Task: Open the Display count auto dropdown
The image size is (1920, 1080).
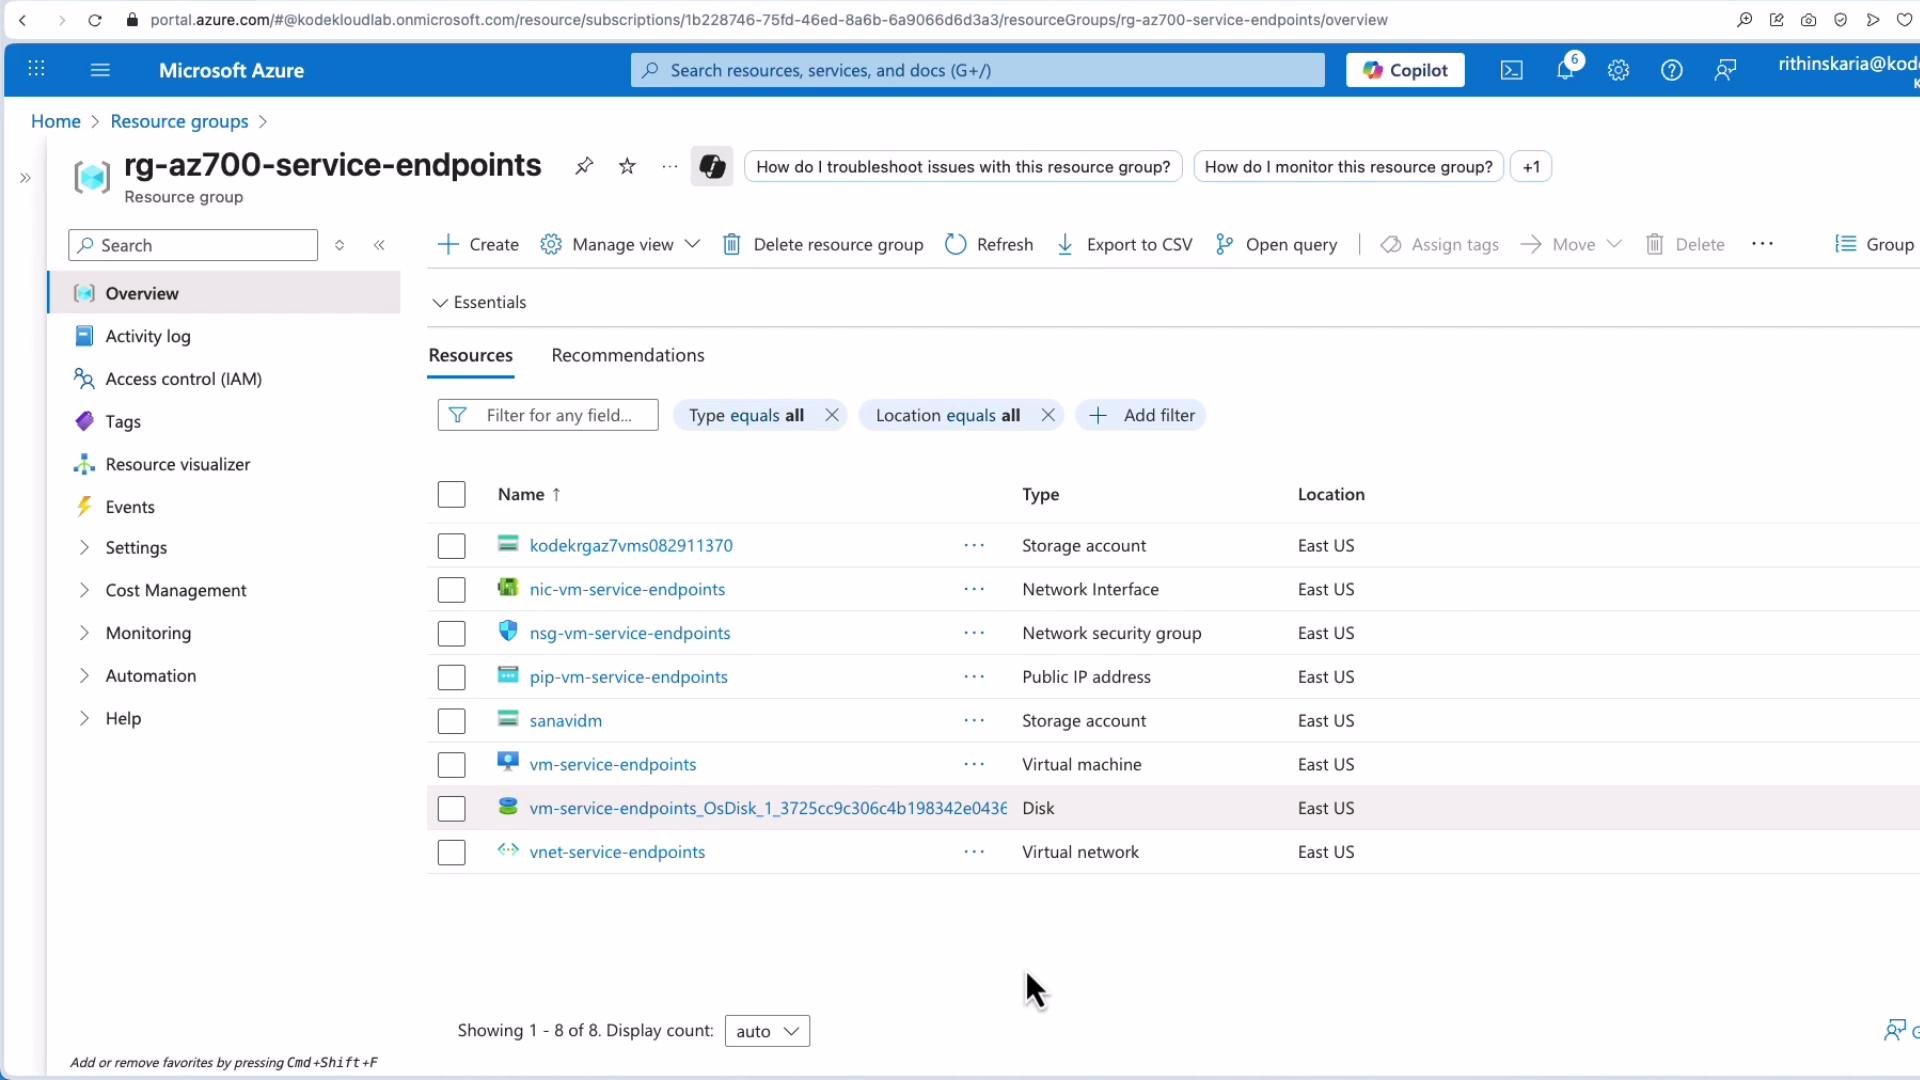Action: [x=767, y=1031]
